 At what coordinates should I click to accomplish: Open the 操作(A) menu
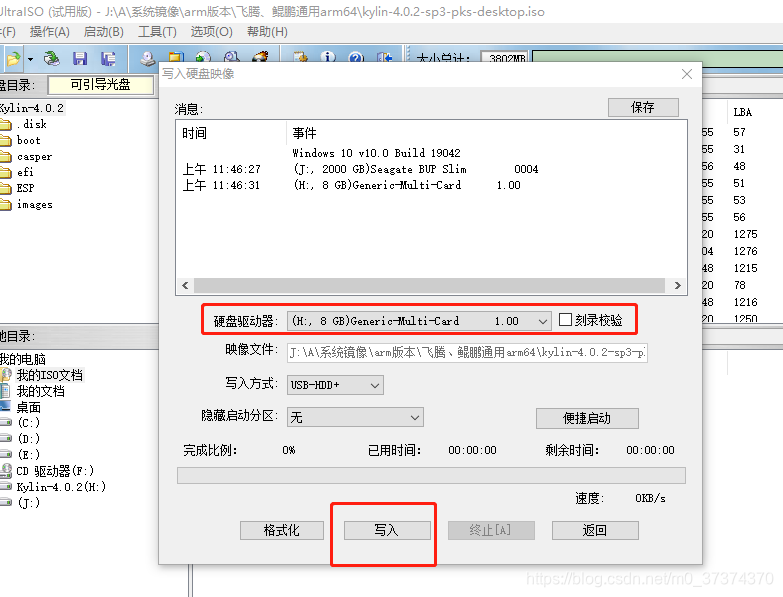point(49,32)
